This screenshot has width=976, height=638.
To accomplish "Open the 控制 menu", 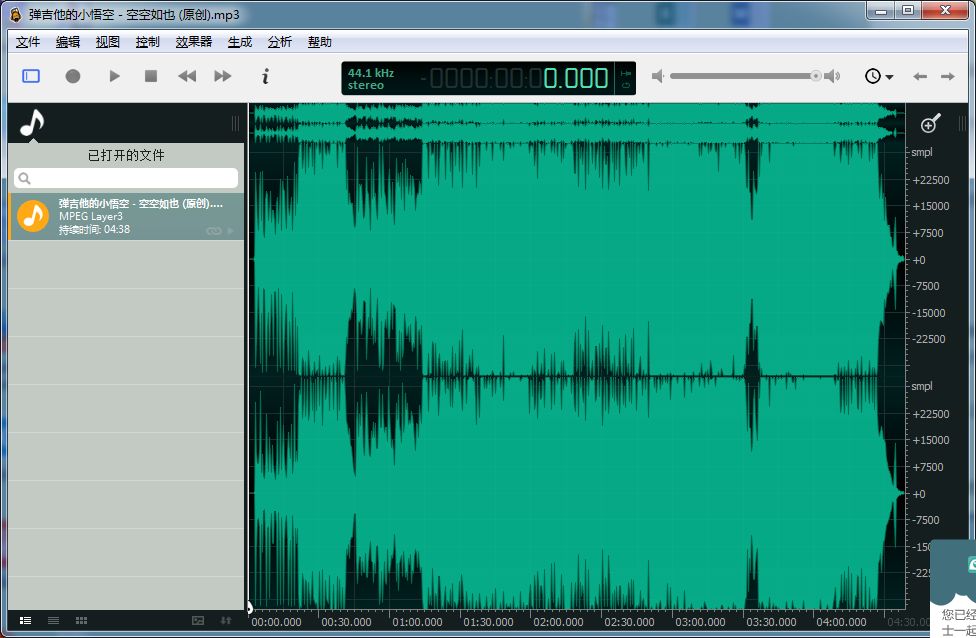I will [148, 42].
